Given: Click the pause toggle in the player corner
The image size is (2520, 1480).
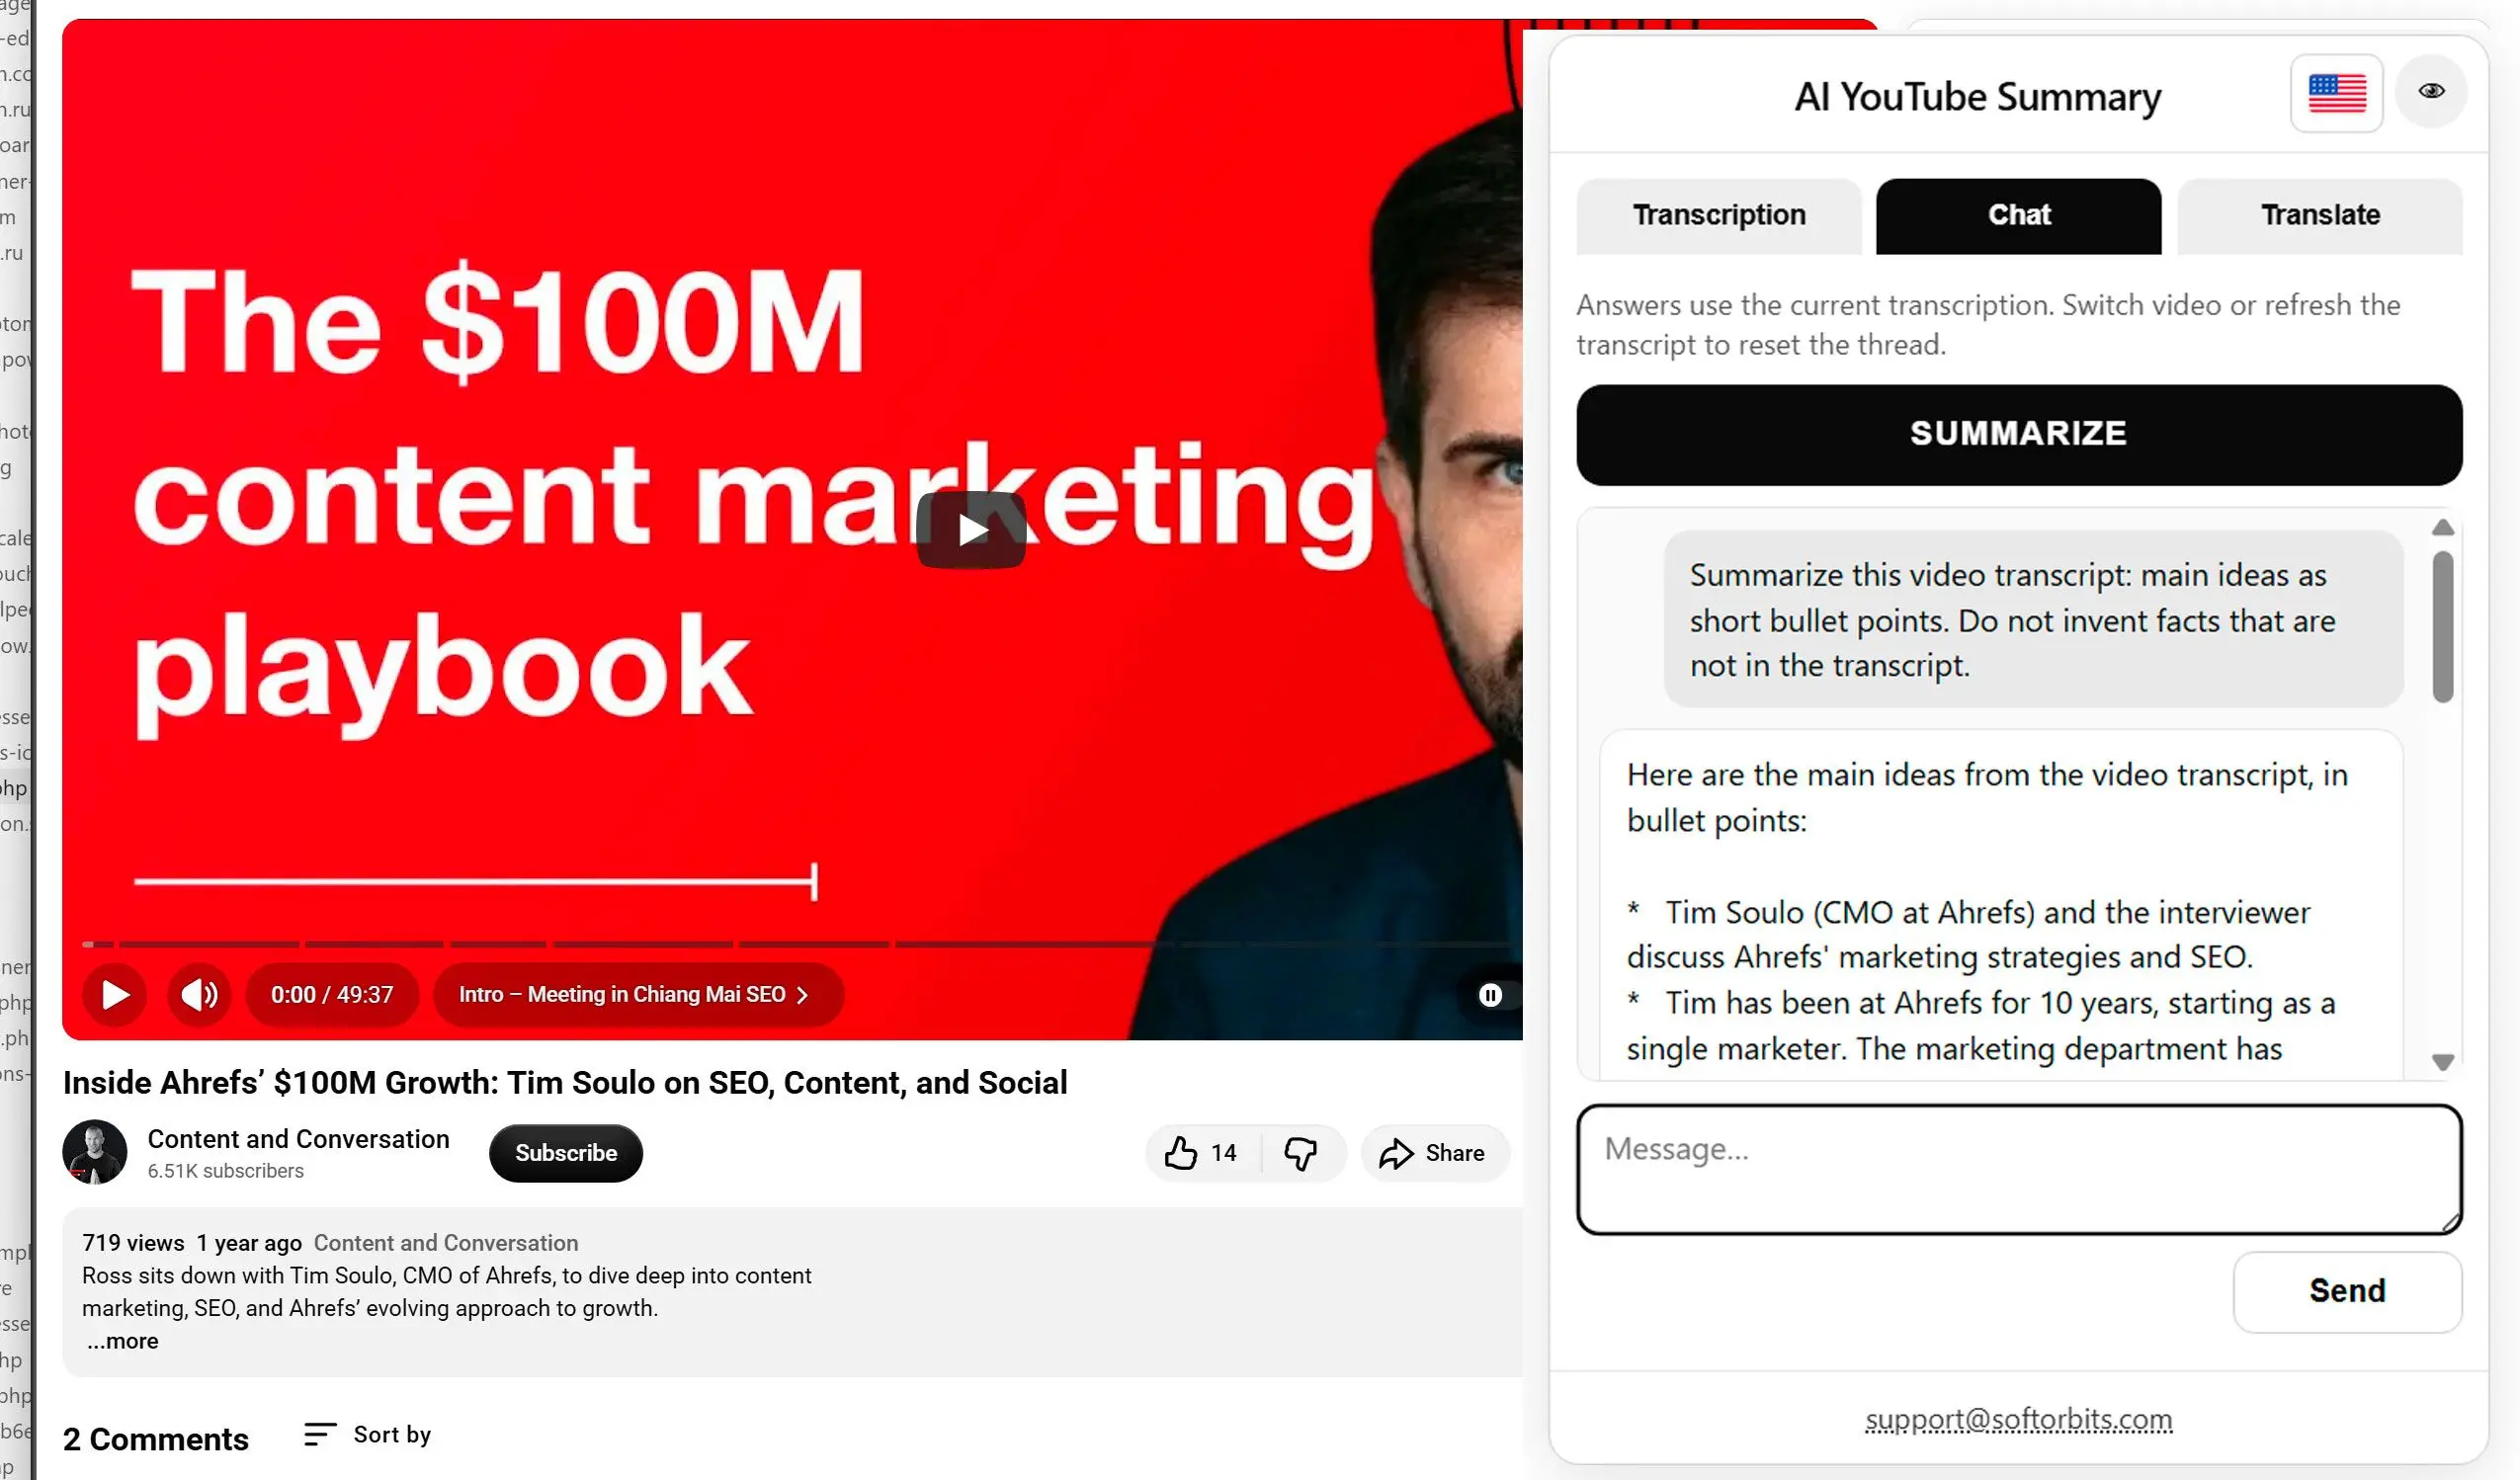Looking at the screenshot, I should pos(1490,994).
